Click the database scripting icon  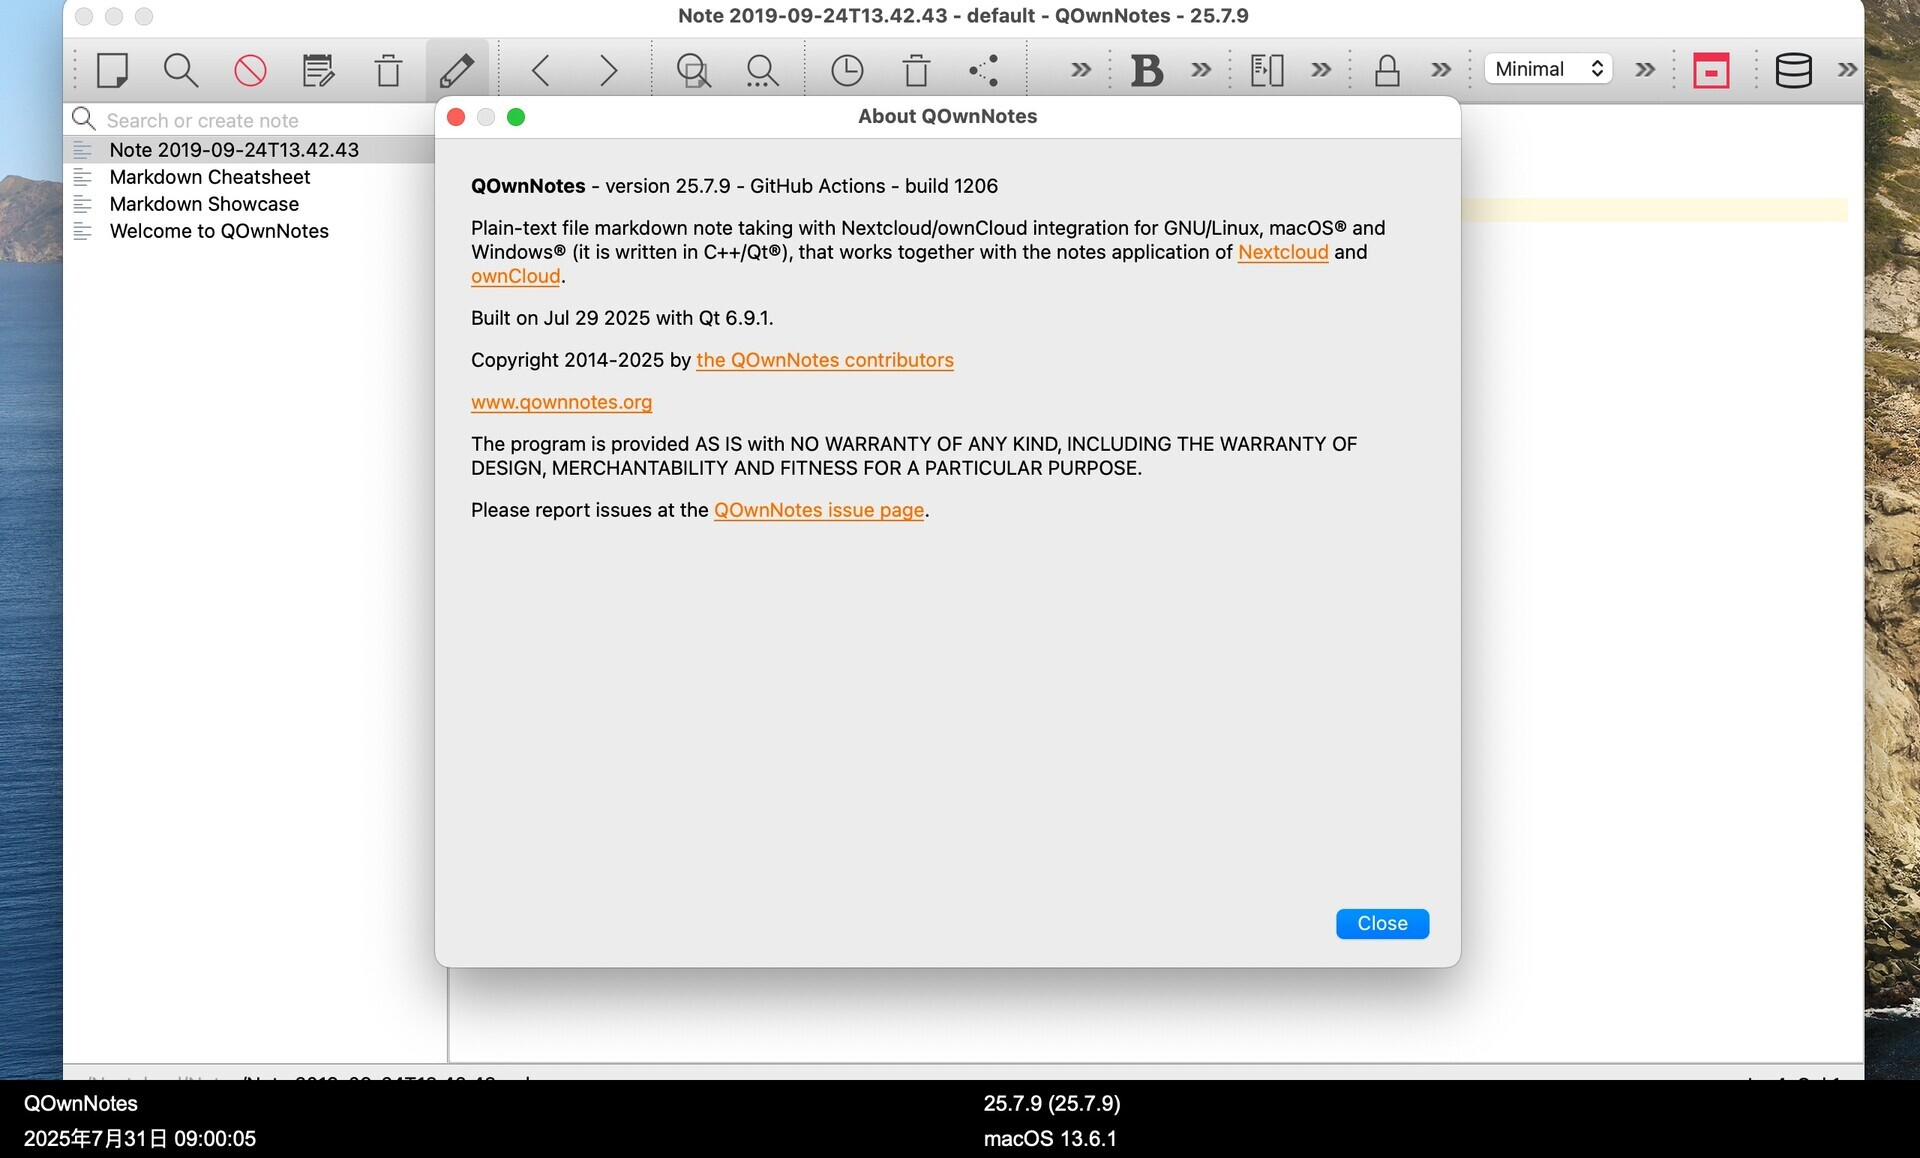pos(1794,70)
